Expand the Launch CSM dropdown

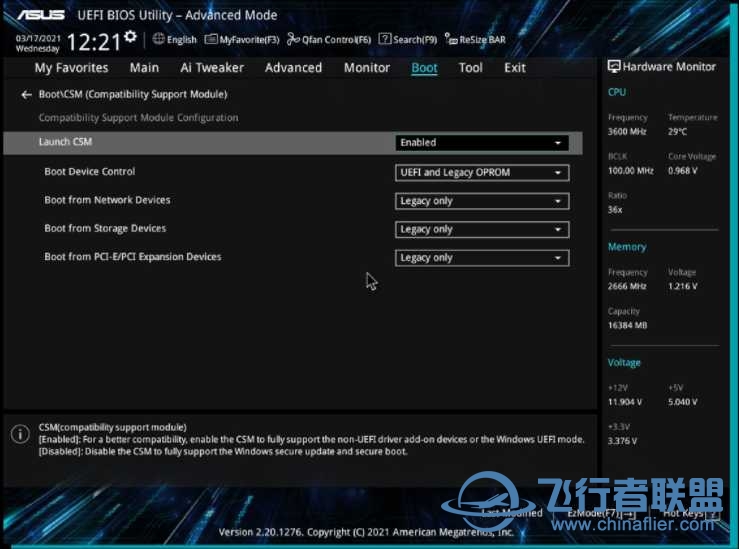pos(482,143)
